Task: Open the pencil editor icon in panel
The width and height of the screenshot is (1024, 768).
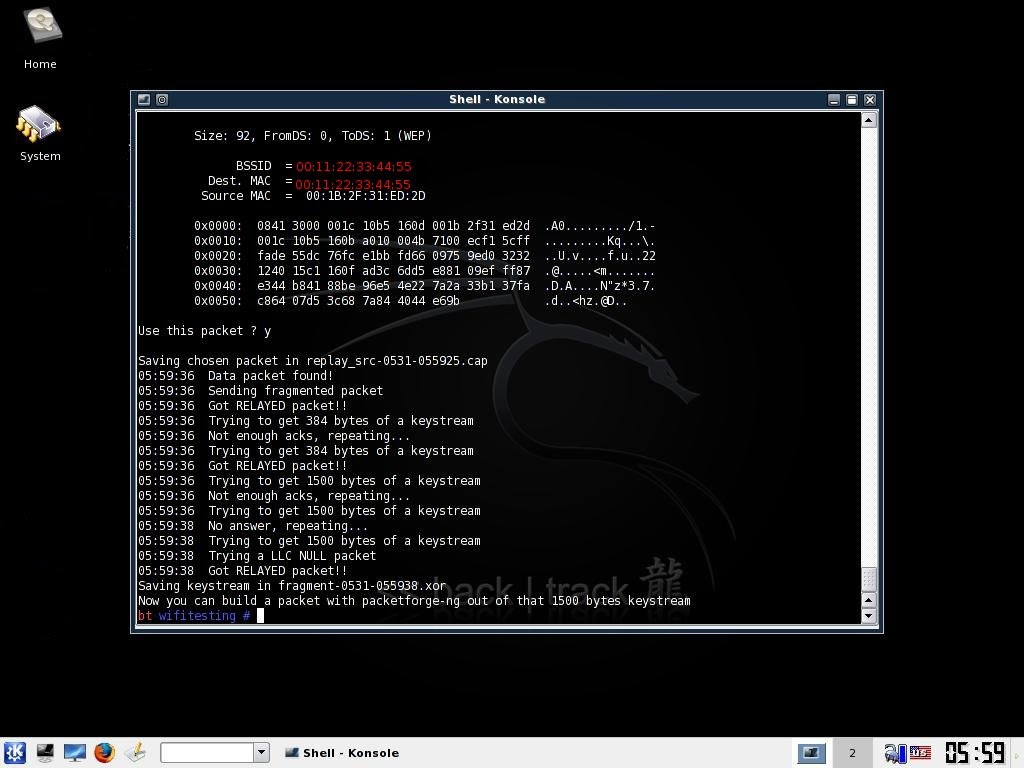Action: point(135,753)
